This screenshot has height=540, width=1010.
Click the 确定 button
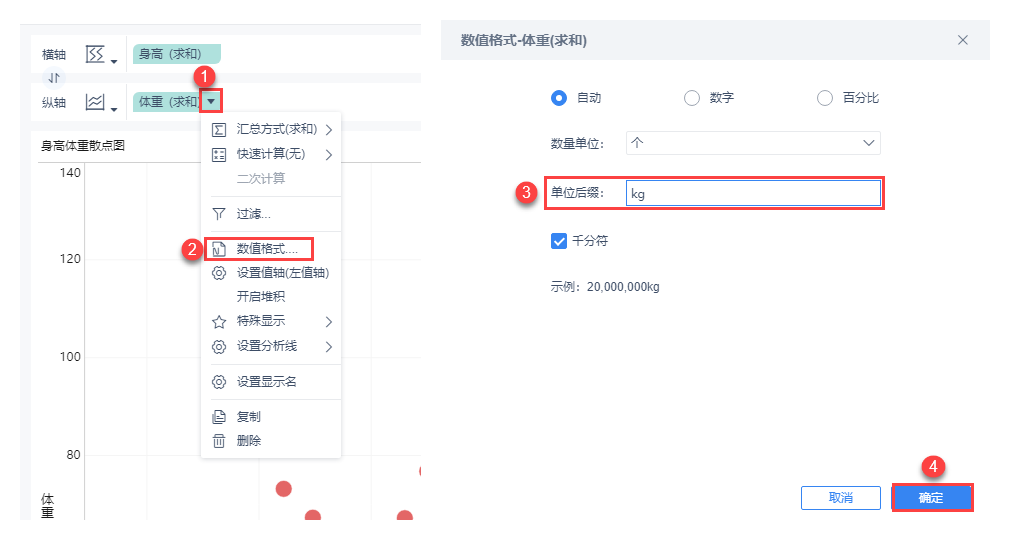click(931, 497)
